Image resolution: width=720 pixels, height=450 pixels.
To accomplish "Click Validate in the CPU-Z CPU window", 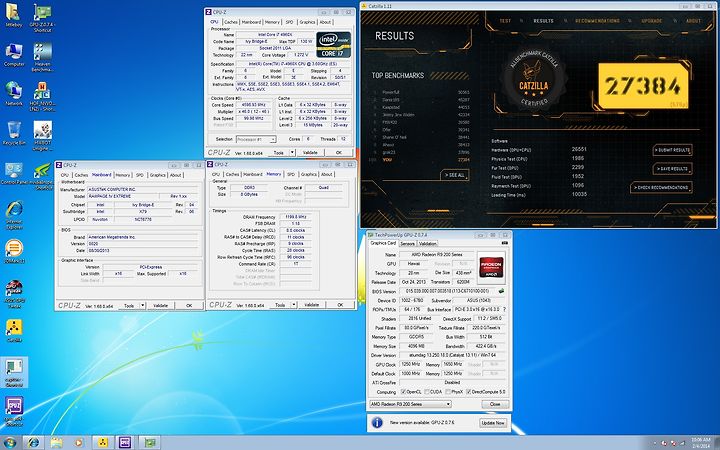I will click(x=310, y=152).
